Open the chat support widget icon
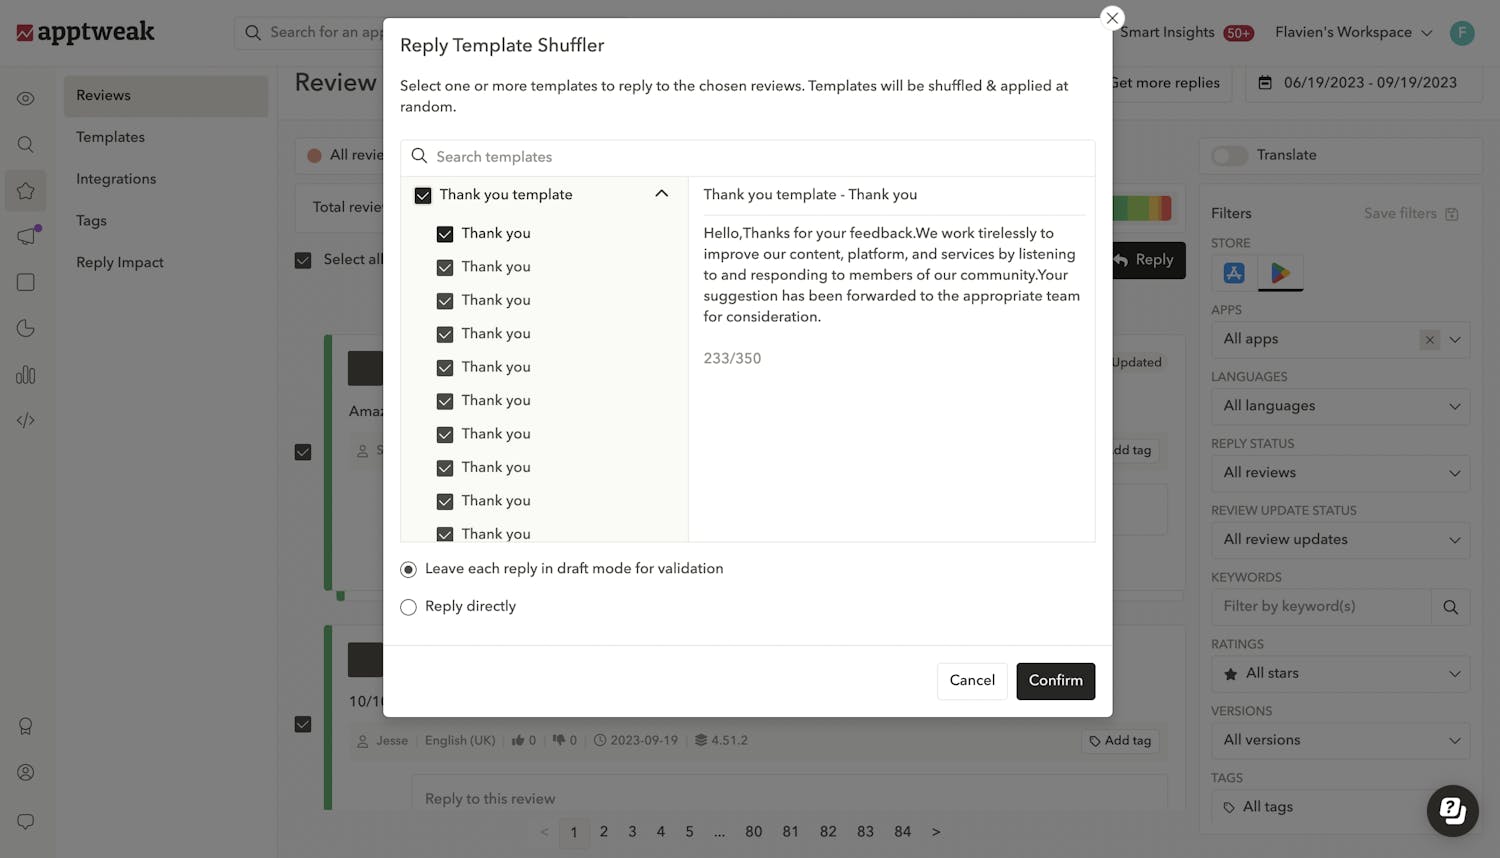Viewport: 1500px width, 858px height. pyautogui.click(x=1452, y=810)
